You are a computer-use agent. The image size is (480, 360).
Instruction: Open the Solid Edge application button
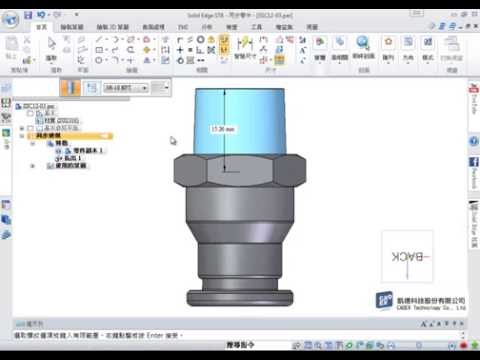11,19
